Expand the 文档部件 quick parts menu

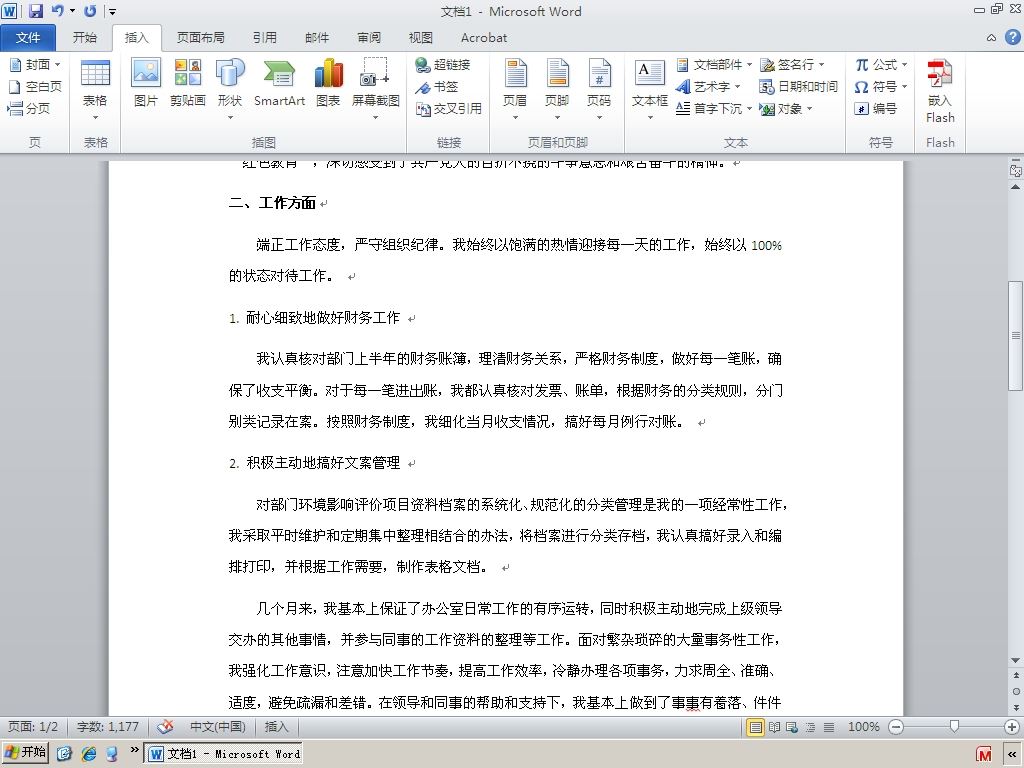pos(714,65)
